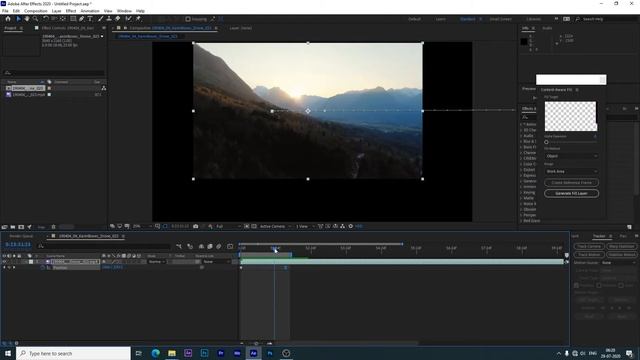Select the Clone Stamp tool
The height and width of the screenshot is (360, 640).
(109, 19)
